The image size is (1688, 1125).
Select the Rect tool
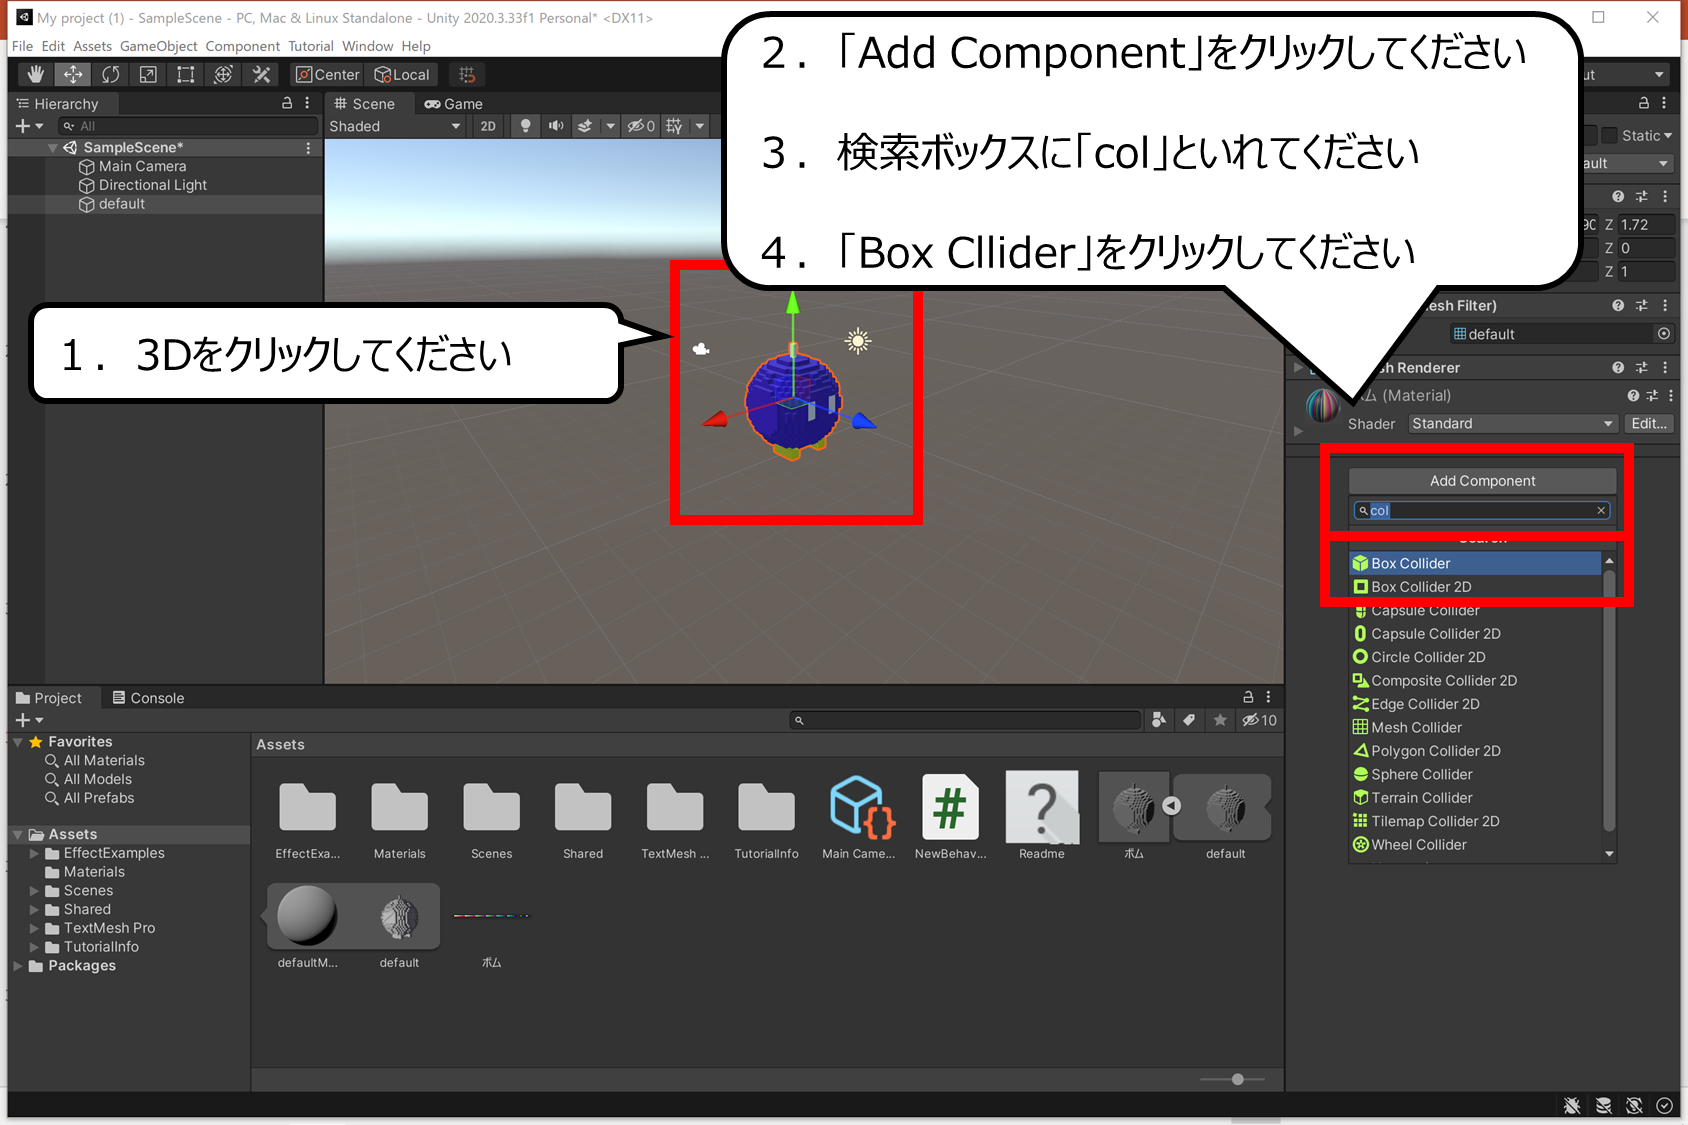click(186, 75)
